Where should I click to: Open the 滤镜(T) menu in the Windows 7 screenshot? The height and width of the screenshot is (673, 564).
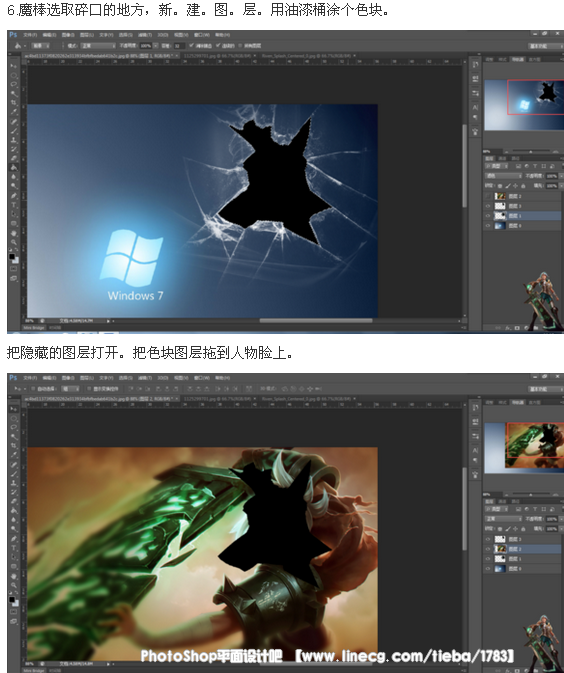pos(145,35)
